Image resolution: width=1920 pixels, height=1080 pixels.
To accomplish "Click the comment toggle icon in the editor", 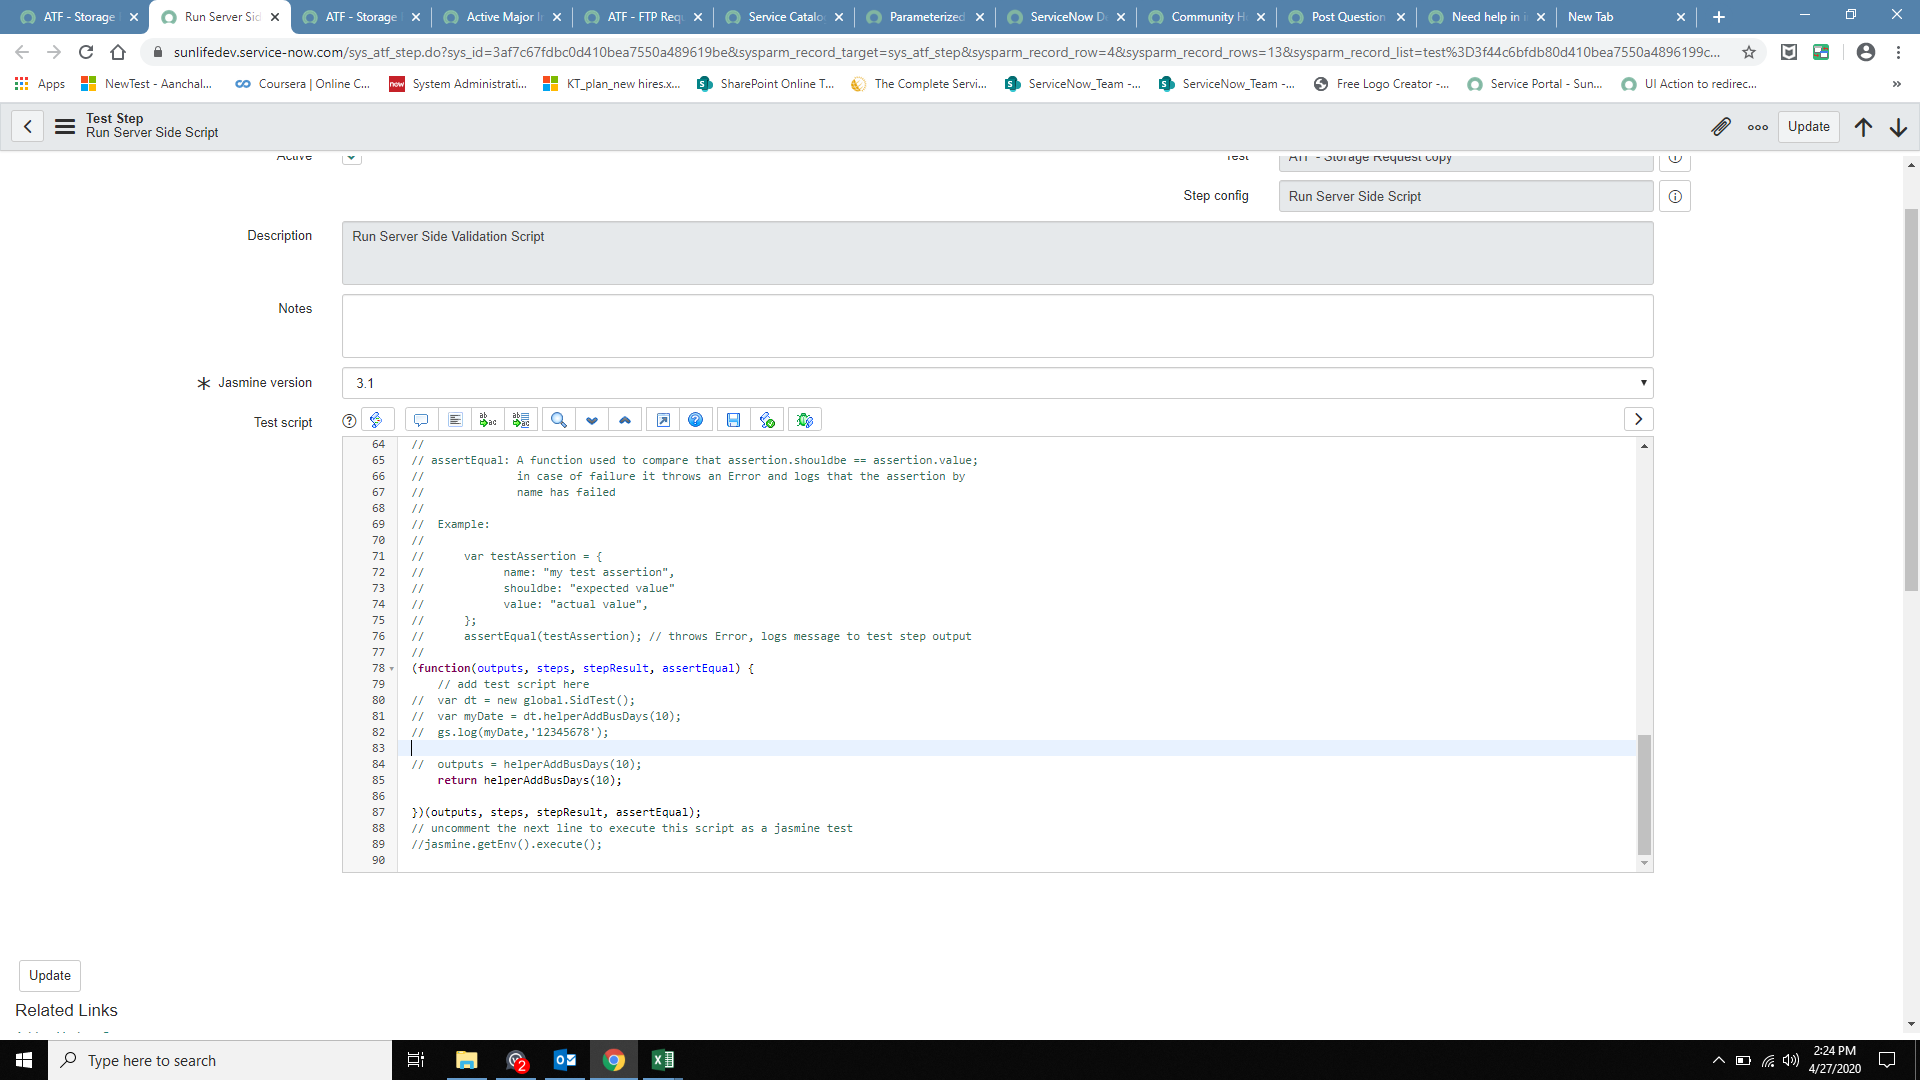I will pyautogui.click(x=421, y=419).
